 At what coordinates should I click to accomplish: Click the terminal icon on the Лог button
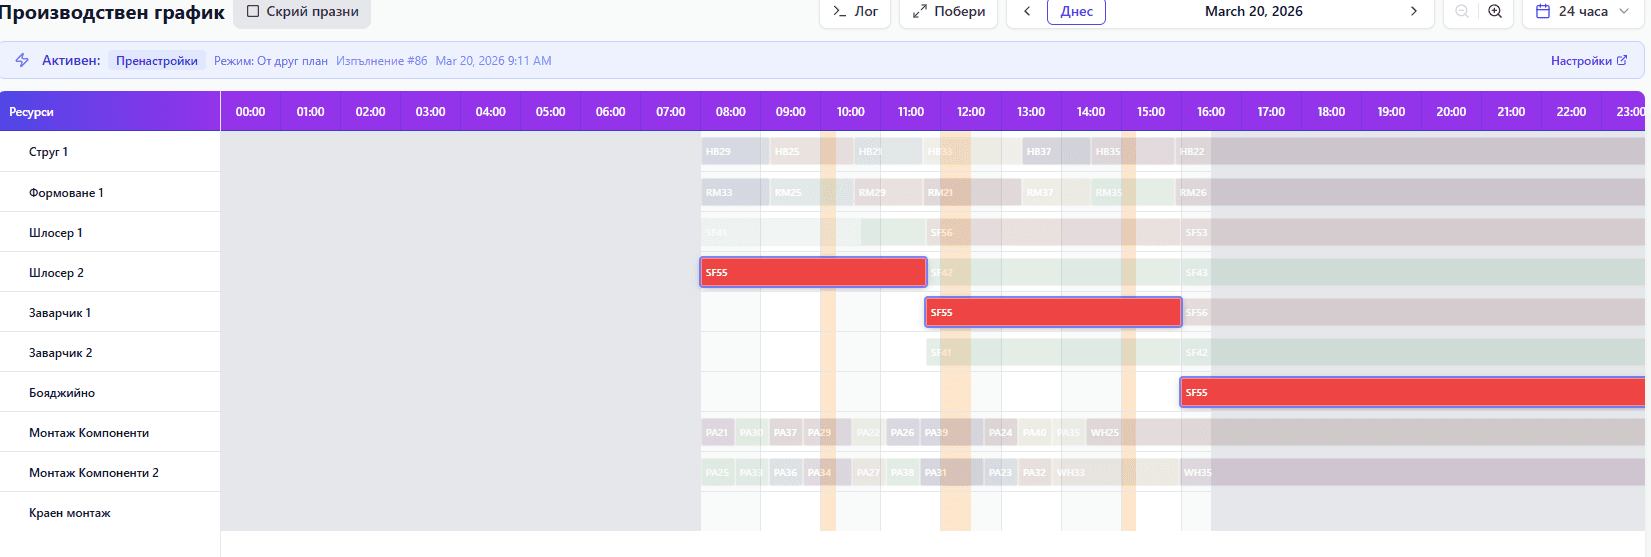click(x=840, y=12)
